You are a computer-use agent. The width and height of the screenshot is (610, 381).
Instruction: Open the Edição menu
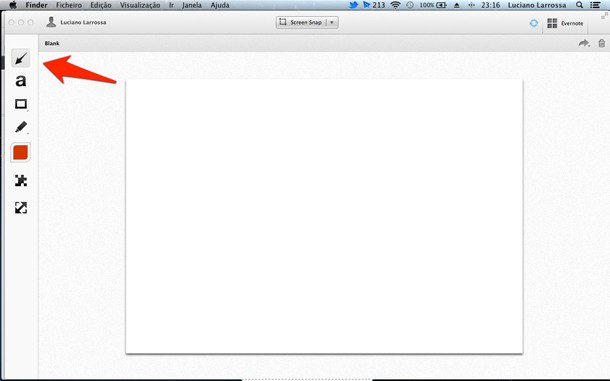pos(101,5)
